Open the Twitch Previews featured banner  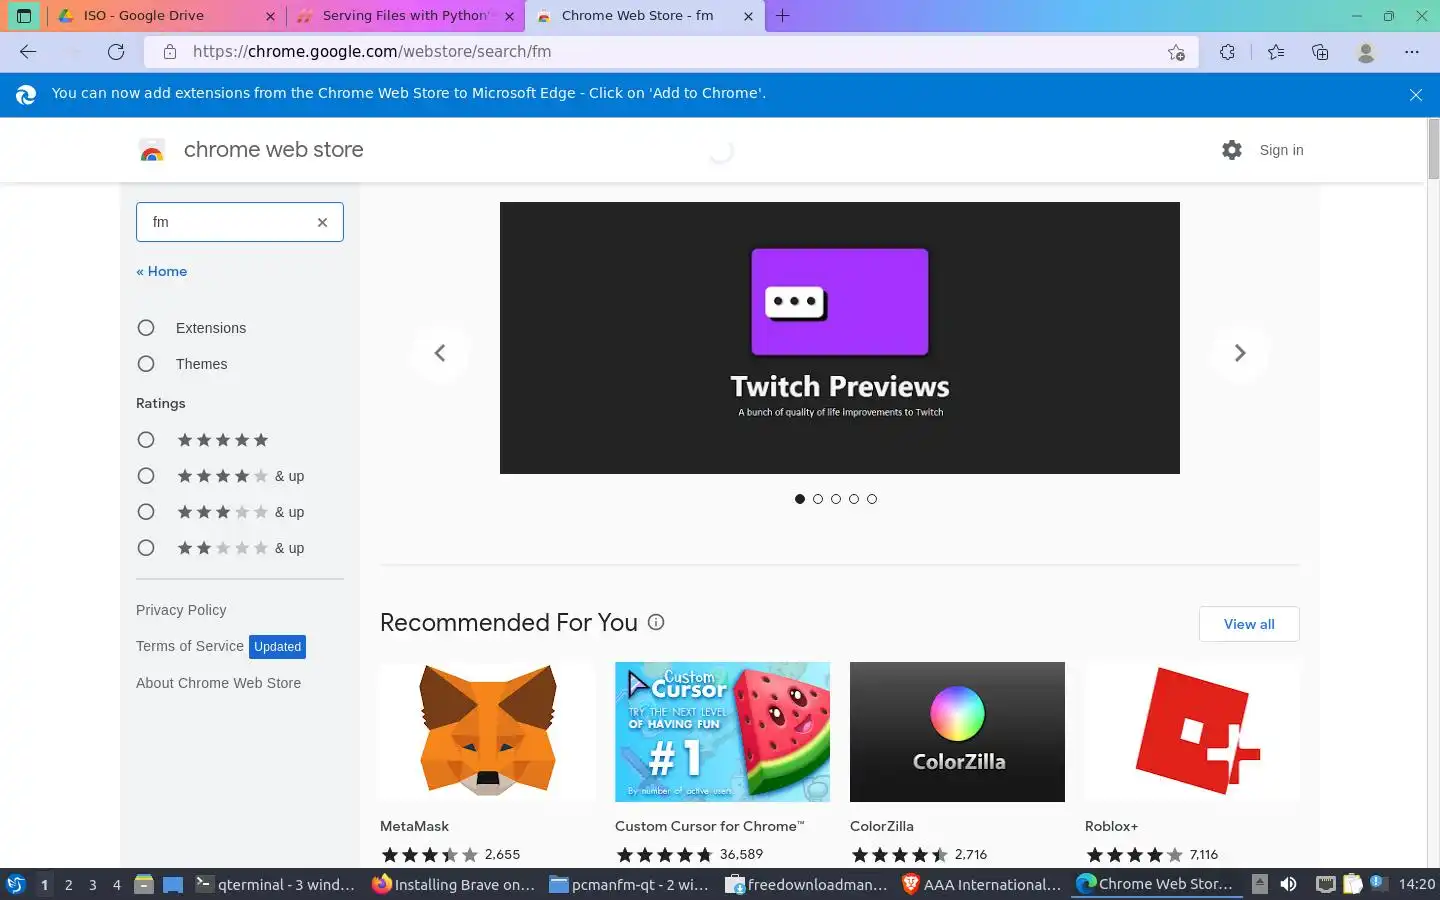[840, 338]
